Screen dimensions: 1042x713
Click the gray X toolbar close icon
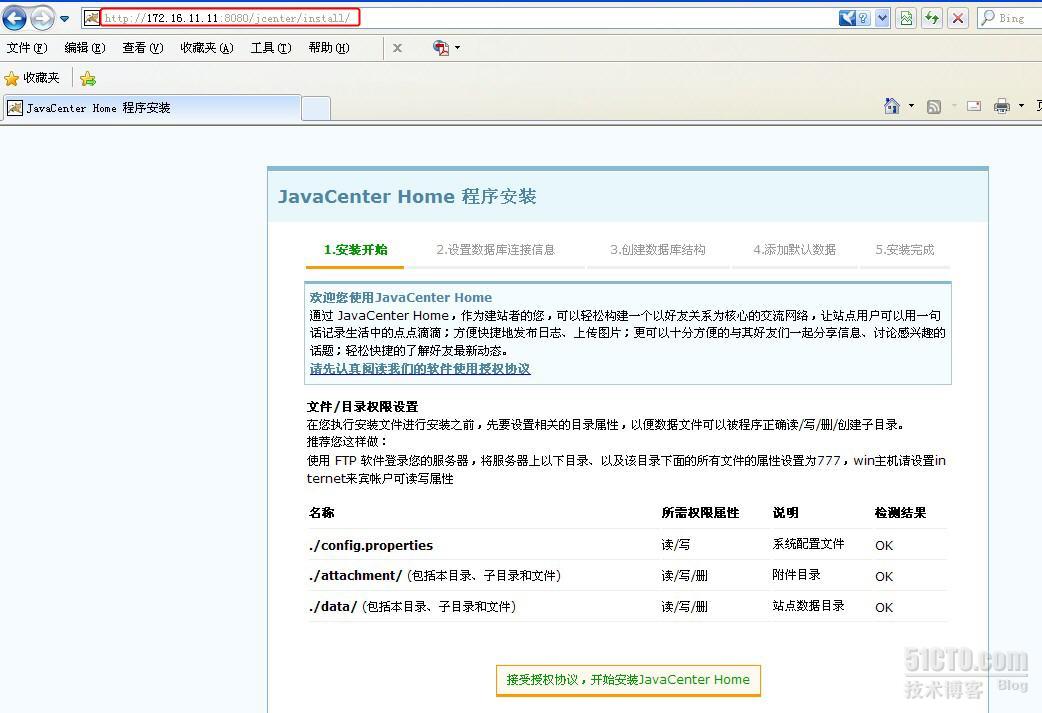(397, 48)
